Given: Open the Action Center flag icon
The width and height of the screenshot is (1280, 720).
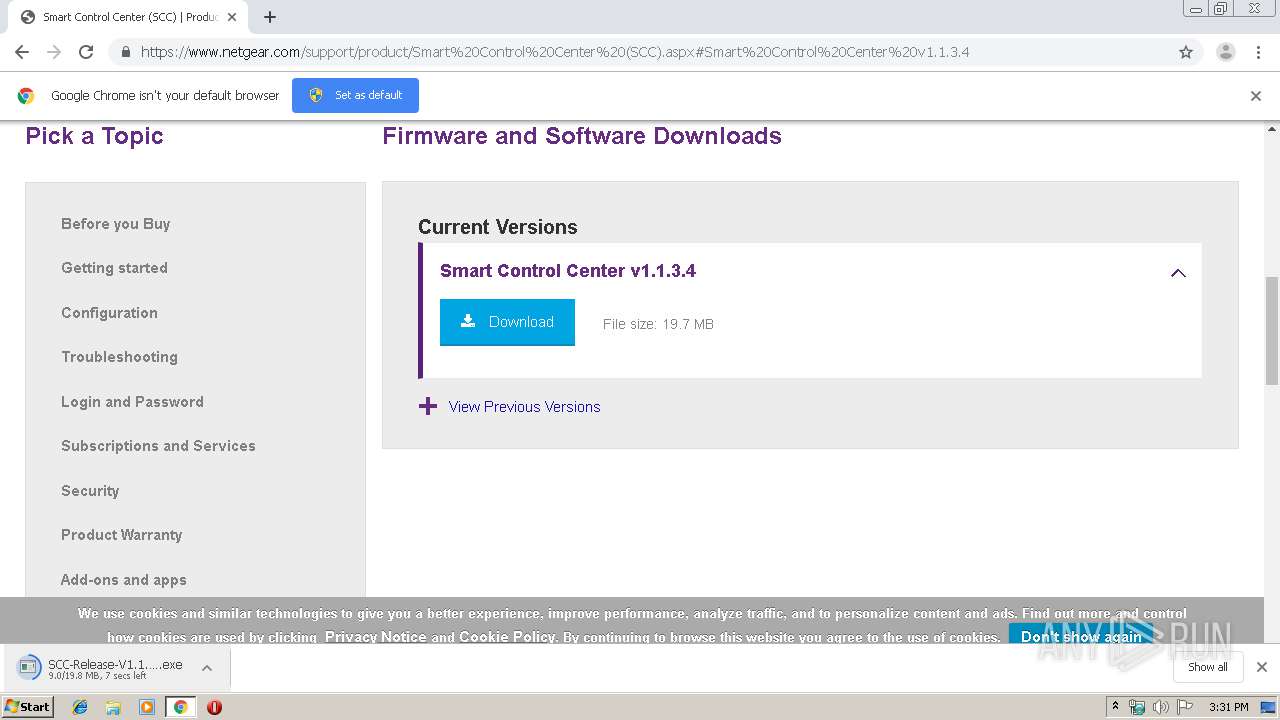Looking at the screenshot, I should click(1185, 707).
